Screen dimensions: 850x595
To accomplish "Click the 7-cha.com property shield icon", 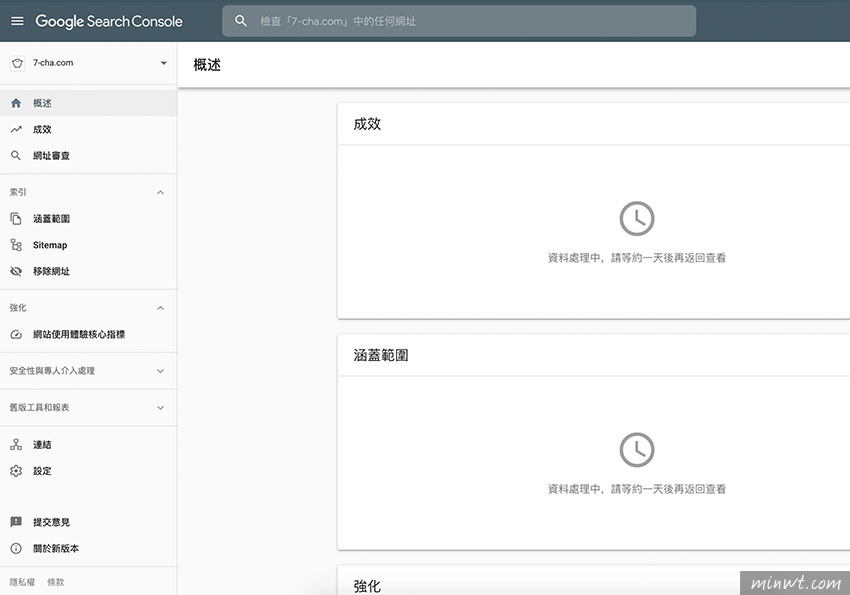I will click(x=17, y=63).
